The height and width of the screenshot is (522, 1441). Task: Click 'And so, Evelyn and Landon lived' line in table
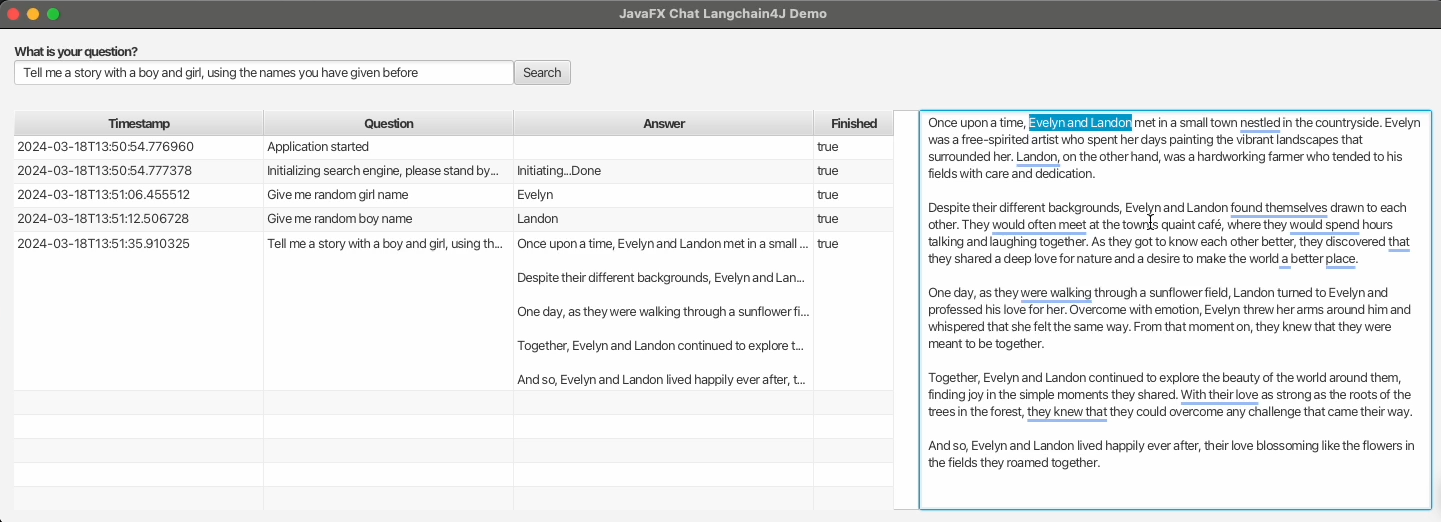[x=661, y=380]
